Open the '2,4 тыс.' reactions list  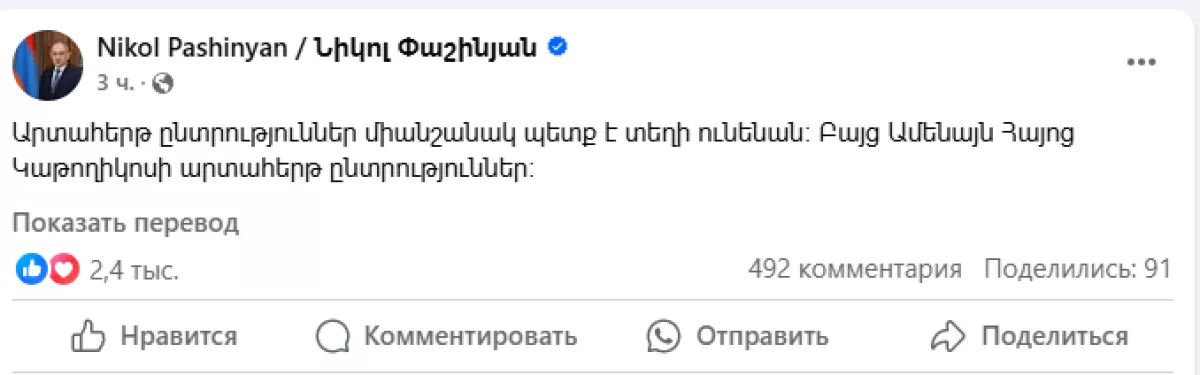tap(134, 269)
